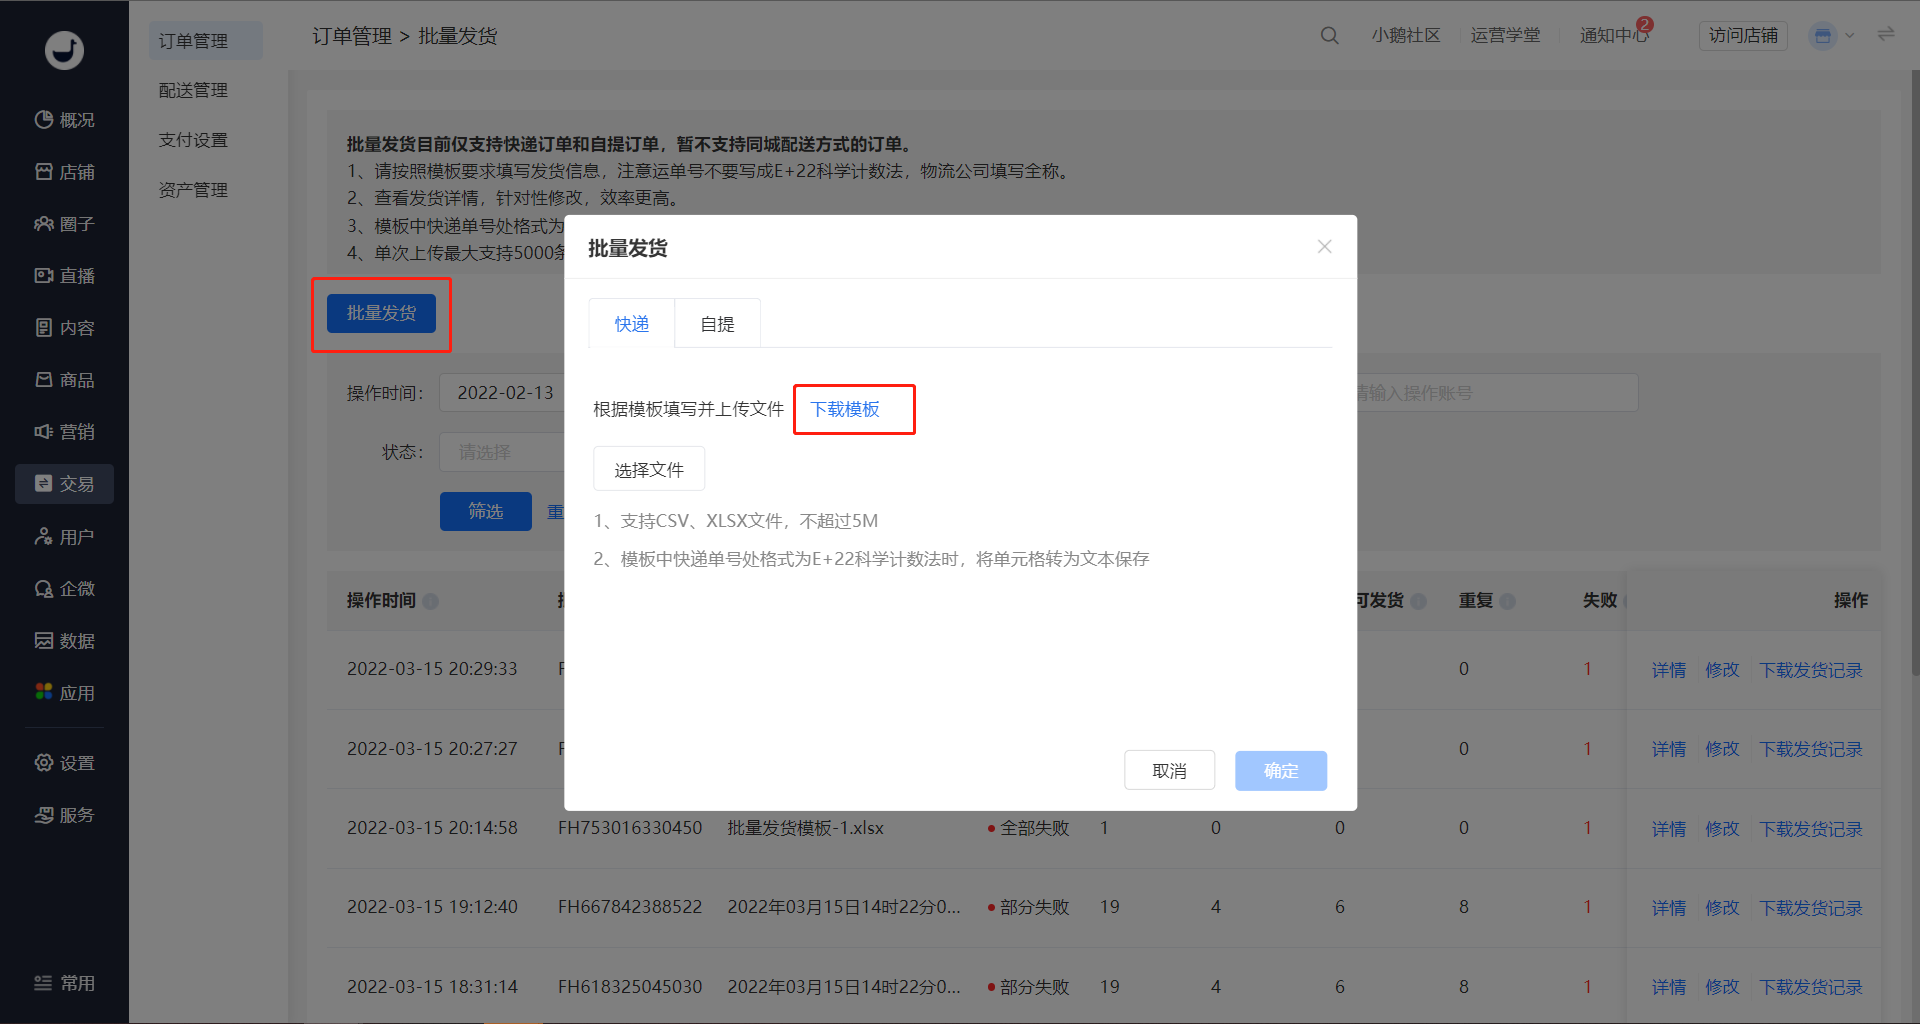Go to 数据 data section
Viewport: 1920px width, 1024px height.
pos(64,641)
